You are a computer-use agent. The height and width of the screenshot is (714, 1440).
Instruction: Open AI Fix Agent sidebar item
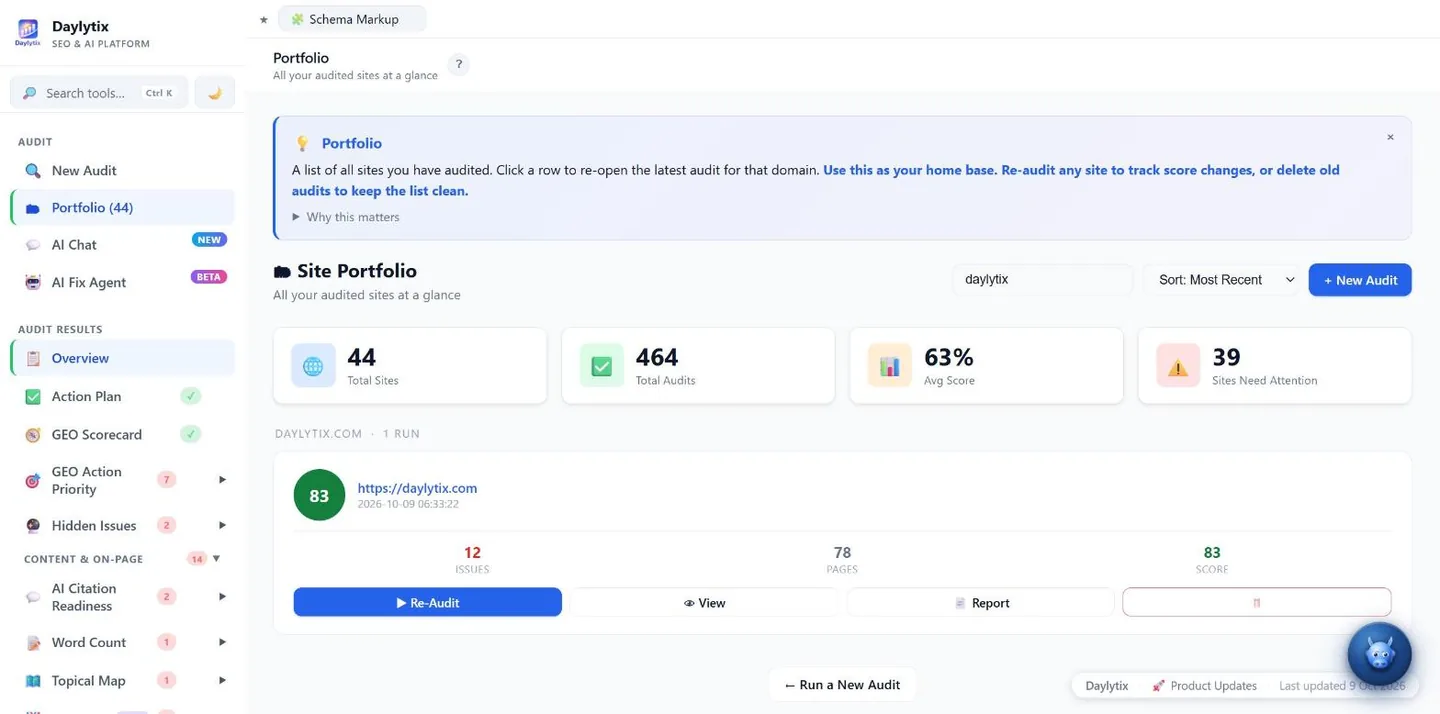pyautogui.click(x=122, y=282)
